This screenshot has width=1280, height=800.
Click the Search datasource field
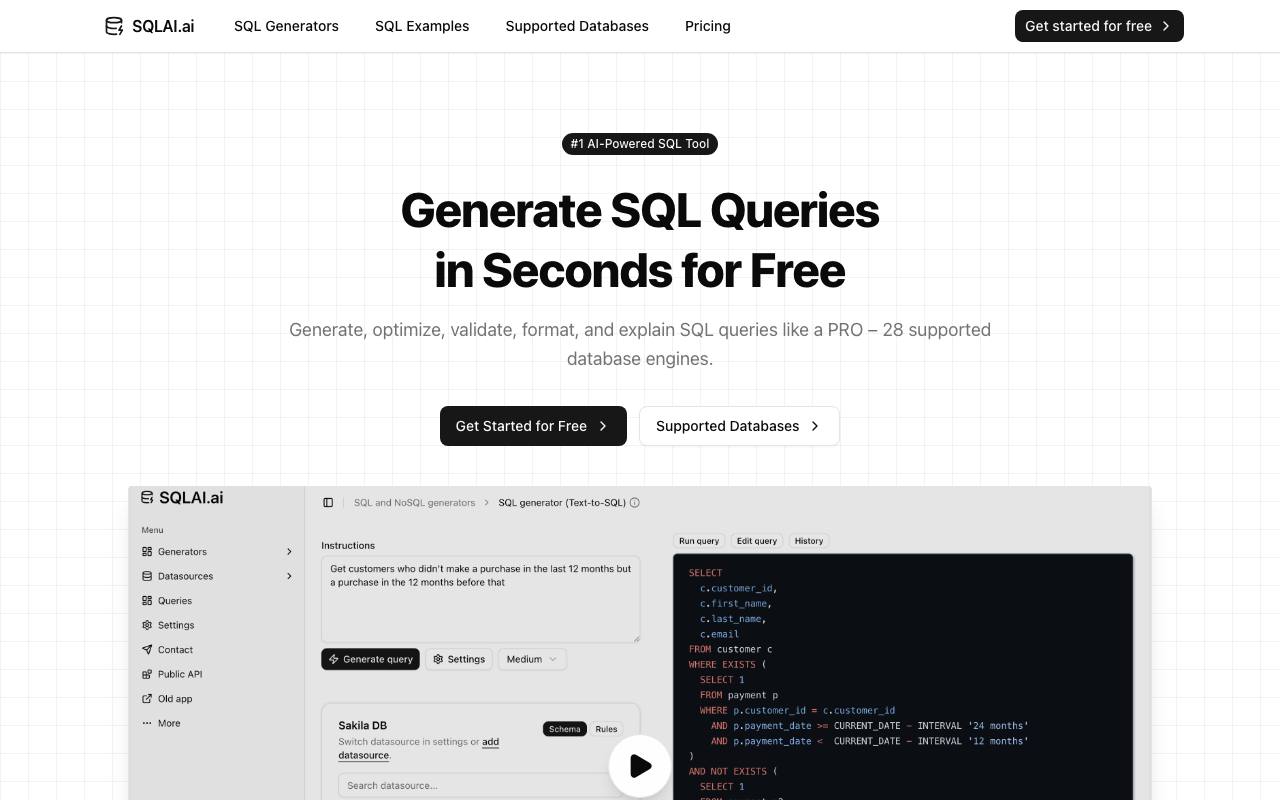coord(478,785)
